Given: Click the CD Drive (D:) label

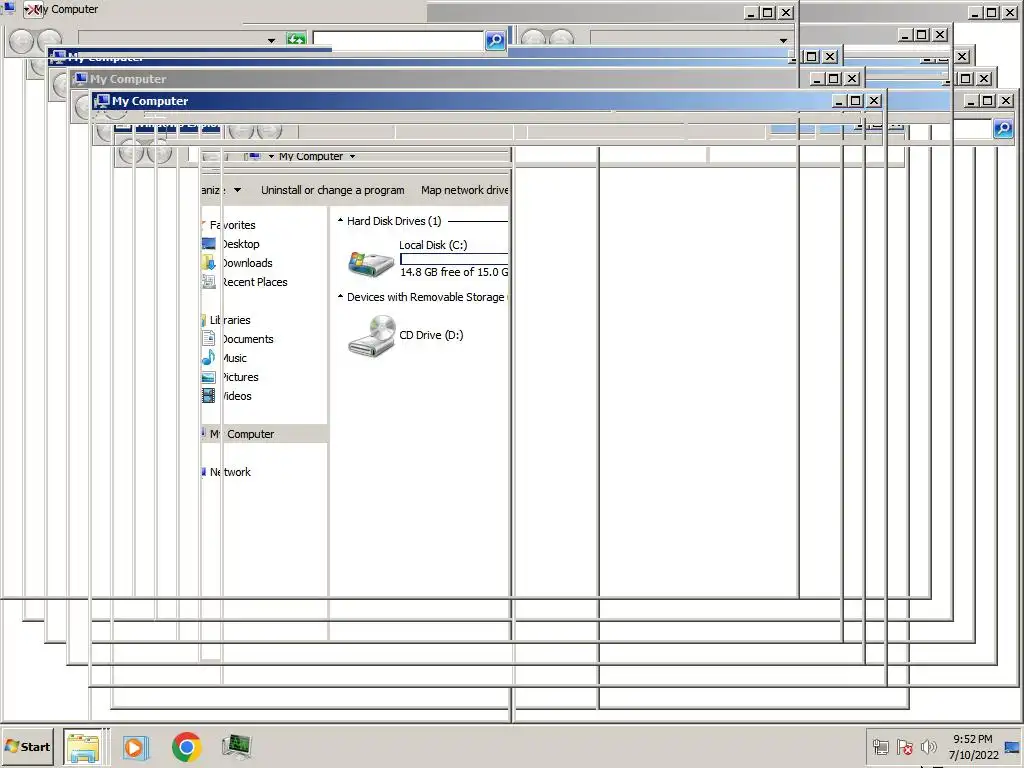Looking at the screenshot, I should tap(431, 335).
